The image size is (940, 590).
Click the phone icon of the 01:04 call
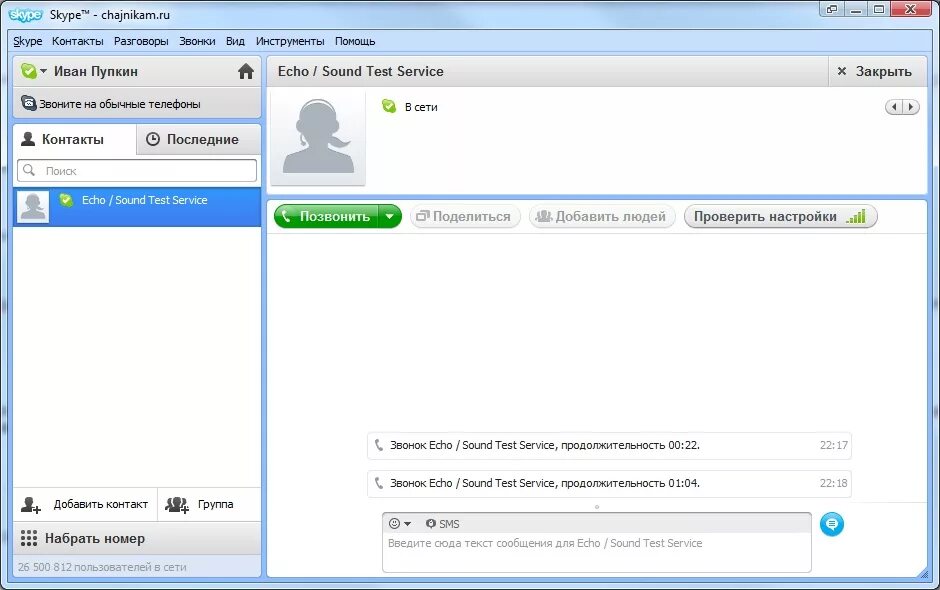[x=378, y=483]
